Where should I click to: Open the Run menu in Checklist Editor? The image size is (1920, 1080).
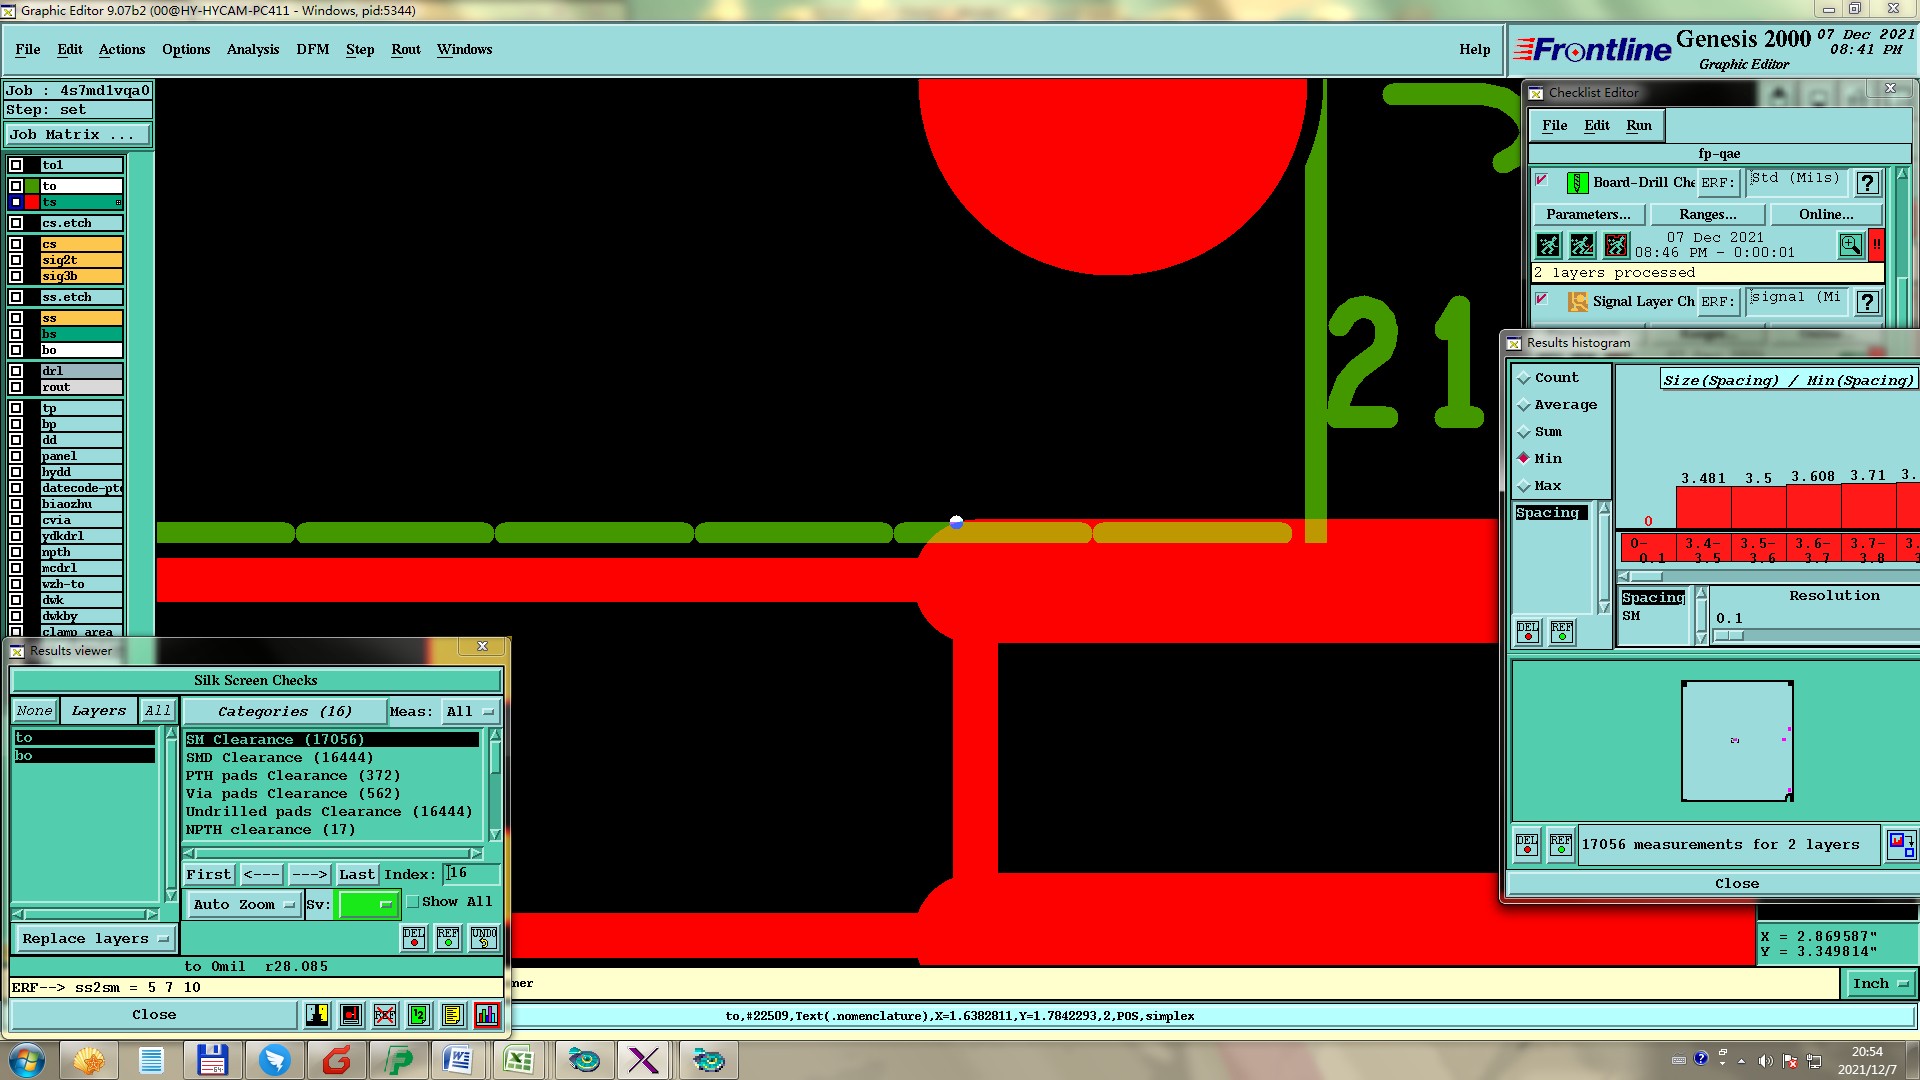point(1638,125)
